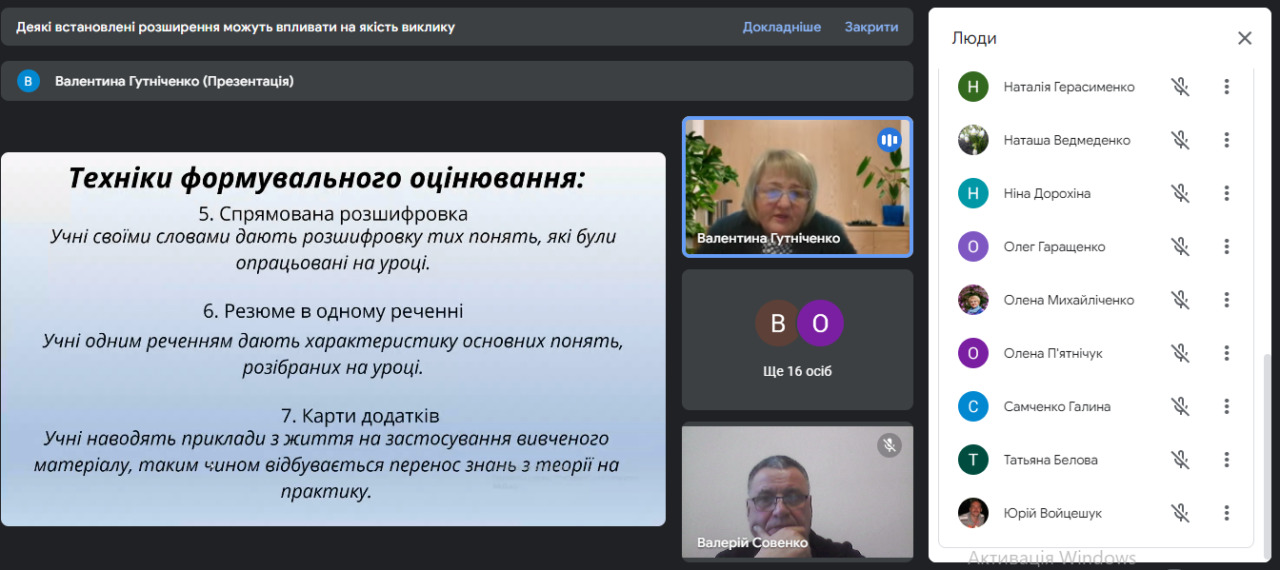This screenshot has height=570, width=1280.
Task: Mute Татьяна Белова's microphone
Action: click(1181, 460)
